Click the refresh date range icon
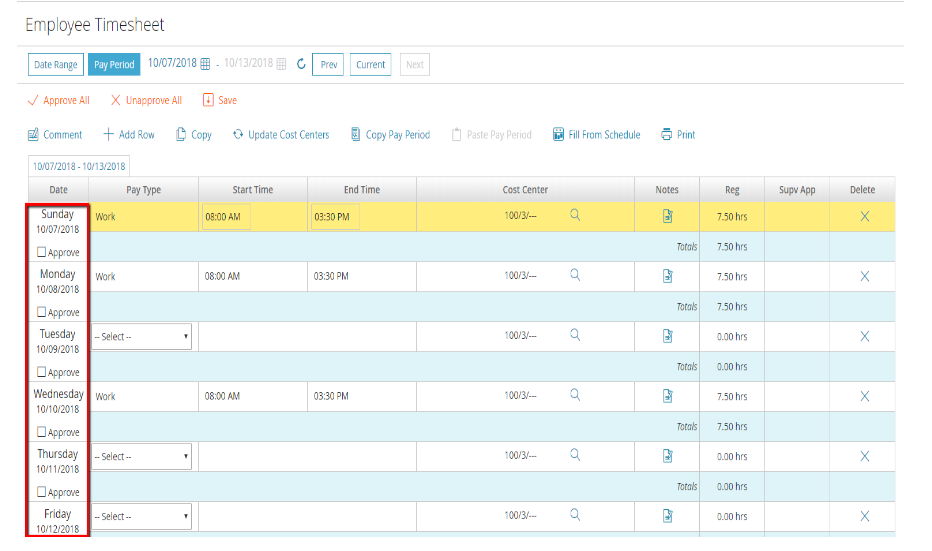Image resolution: width=932 pixels, height=551 pixels. tap(301, 64)
